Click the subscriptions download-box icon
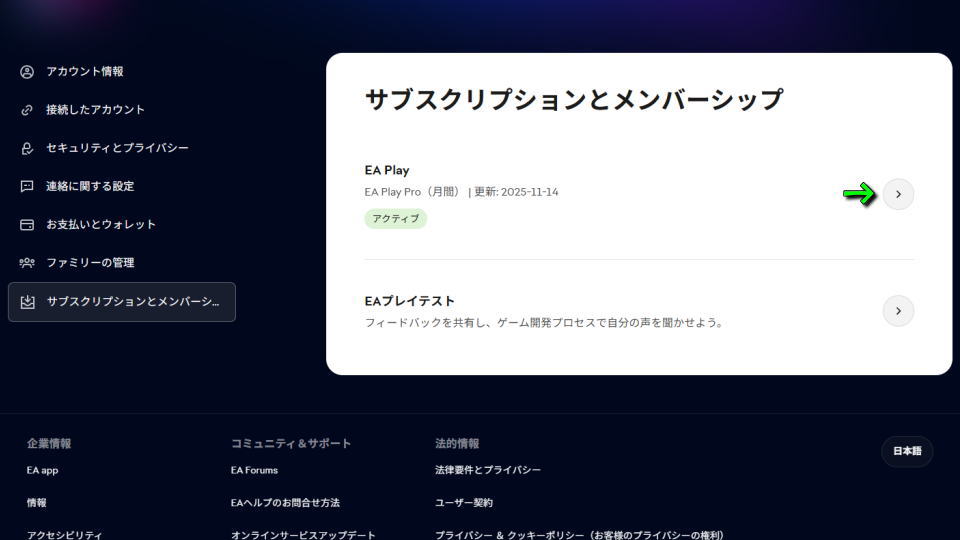The height and width of the screenshot is (540, 960). [x=28, y=302]
